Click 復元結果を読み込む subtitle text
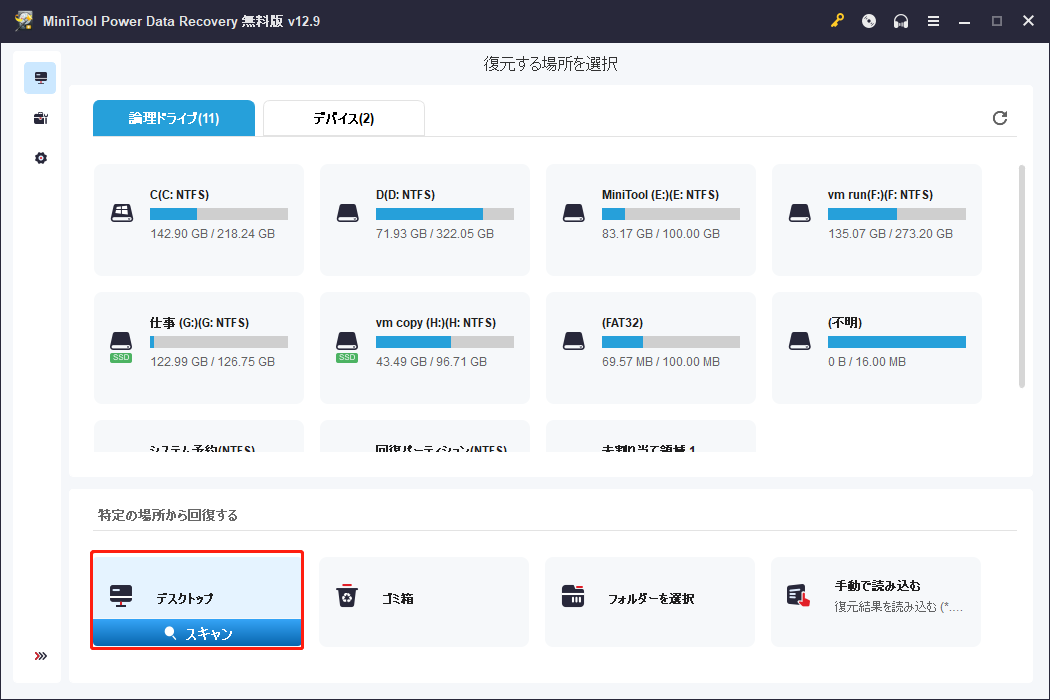 click(899, 607)
